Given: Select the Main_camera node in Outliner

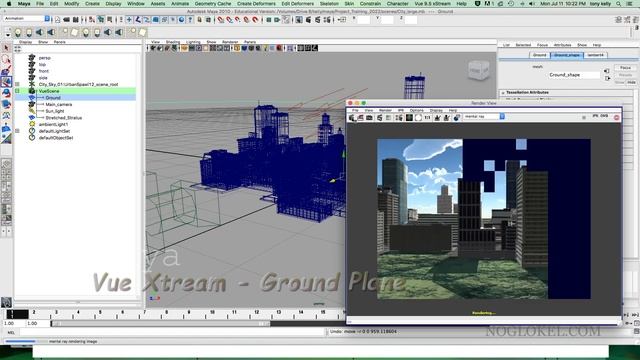Looking at the screenshot, I should click(59, 104).
